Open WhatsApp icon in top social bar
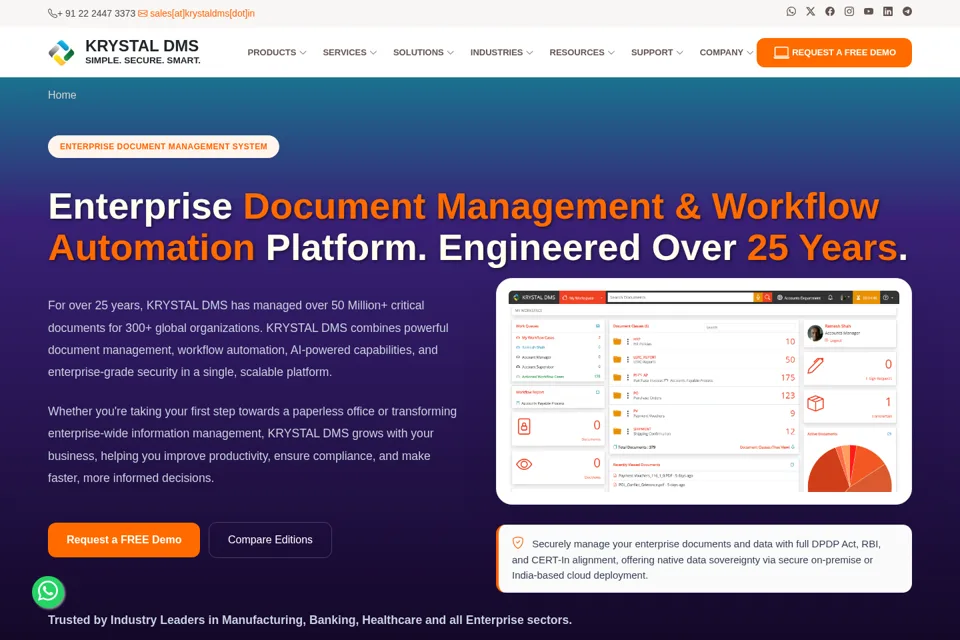960x640 pixels. pyautogui.click(x=791, y=11)
